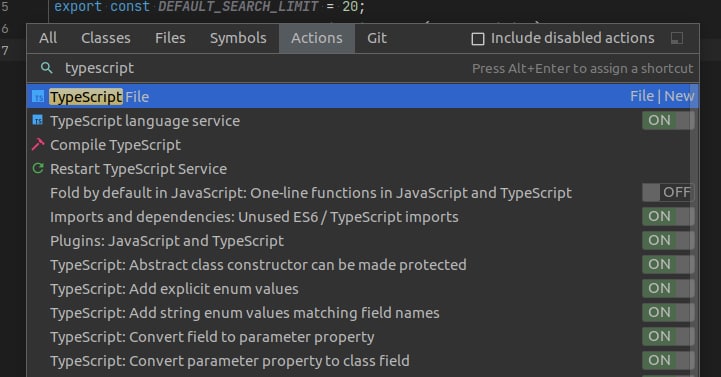Click the Compile TypeScript hammer icon
Image resolution: width=721 pixels, height=377 pixels.
(38, 145)
